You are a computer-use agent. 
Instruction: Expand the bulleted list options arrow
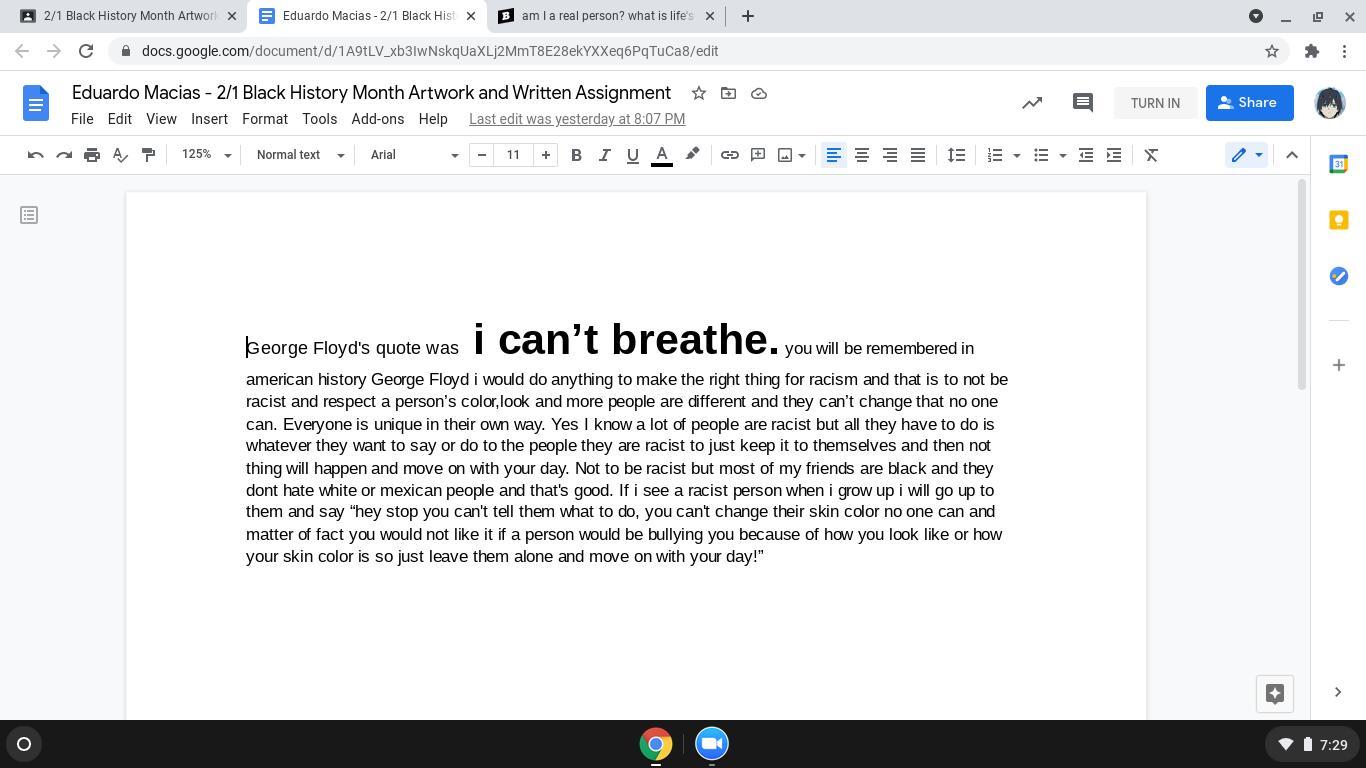pos(1062,155)
